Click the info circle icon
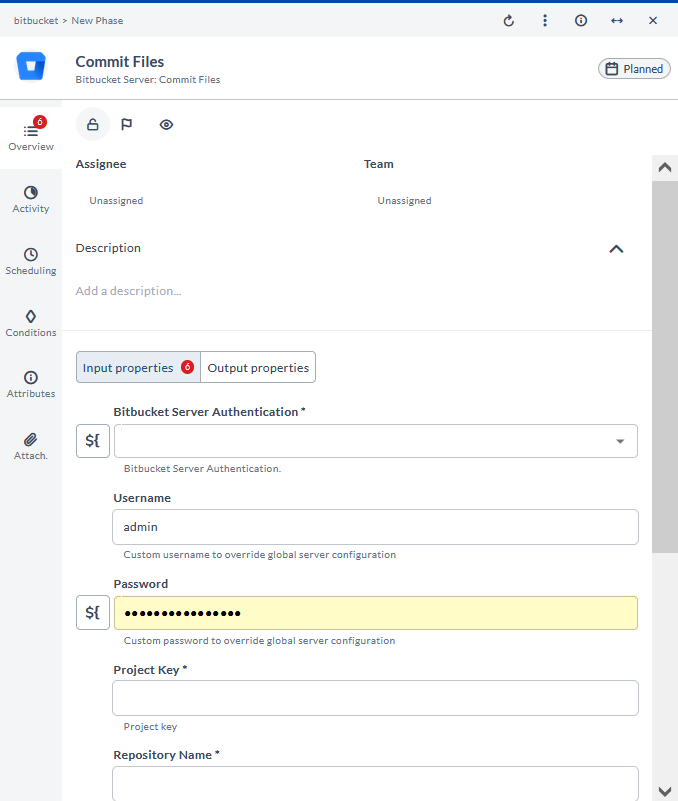 pyautogui.click(x=581, y=21)
